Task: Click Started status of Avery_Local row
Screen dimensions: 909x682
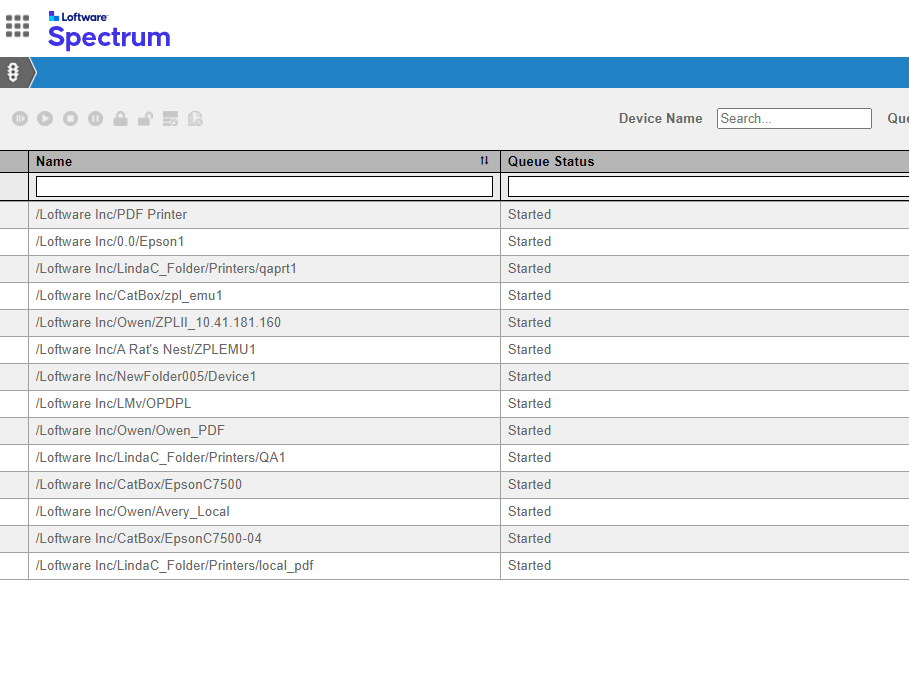Action: 529,512
